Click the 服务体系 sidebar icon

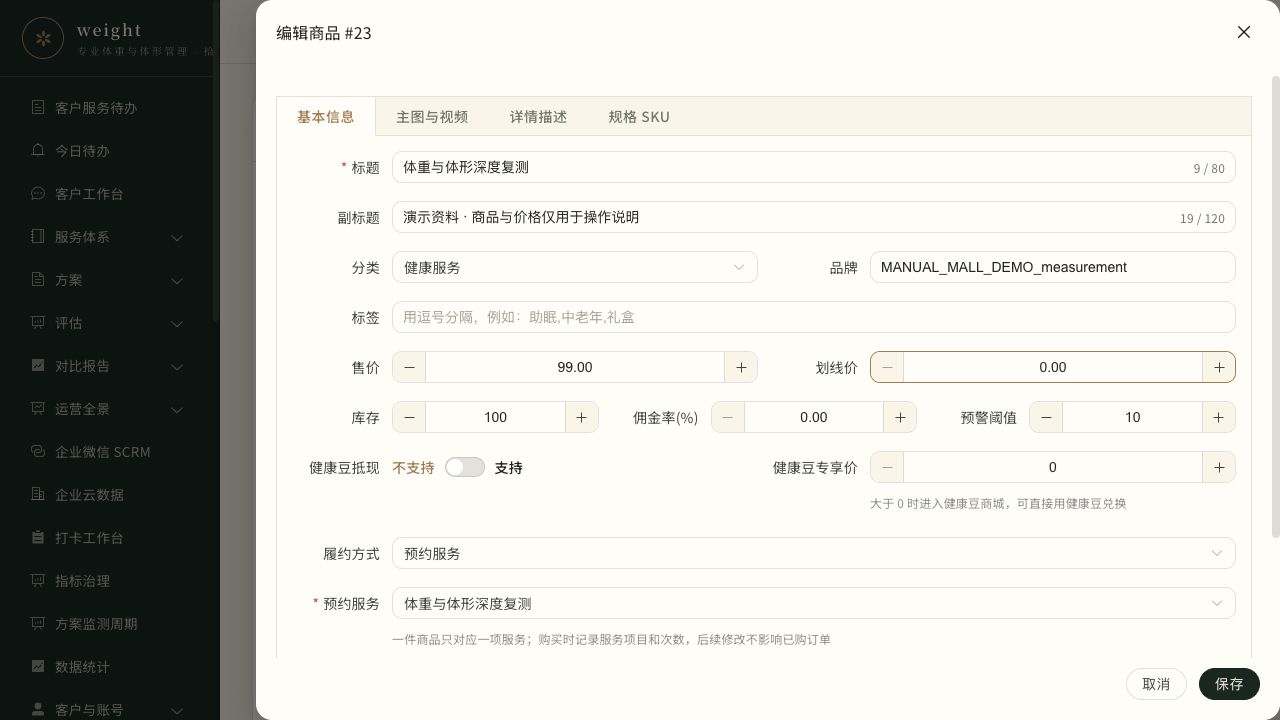pyautogui.click(x=38, y=236)
